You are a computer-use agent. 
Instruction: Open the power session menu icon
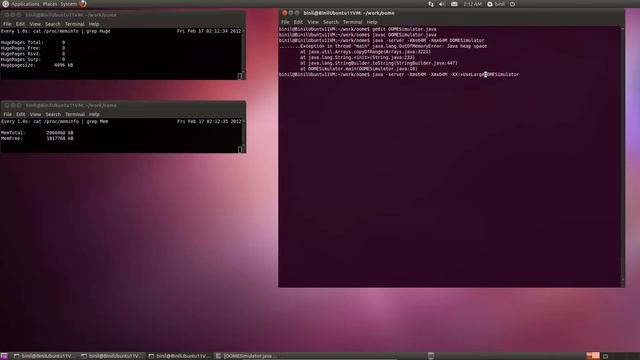click(513, 4)
